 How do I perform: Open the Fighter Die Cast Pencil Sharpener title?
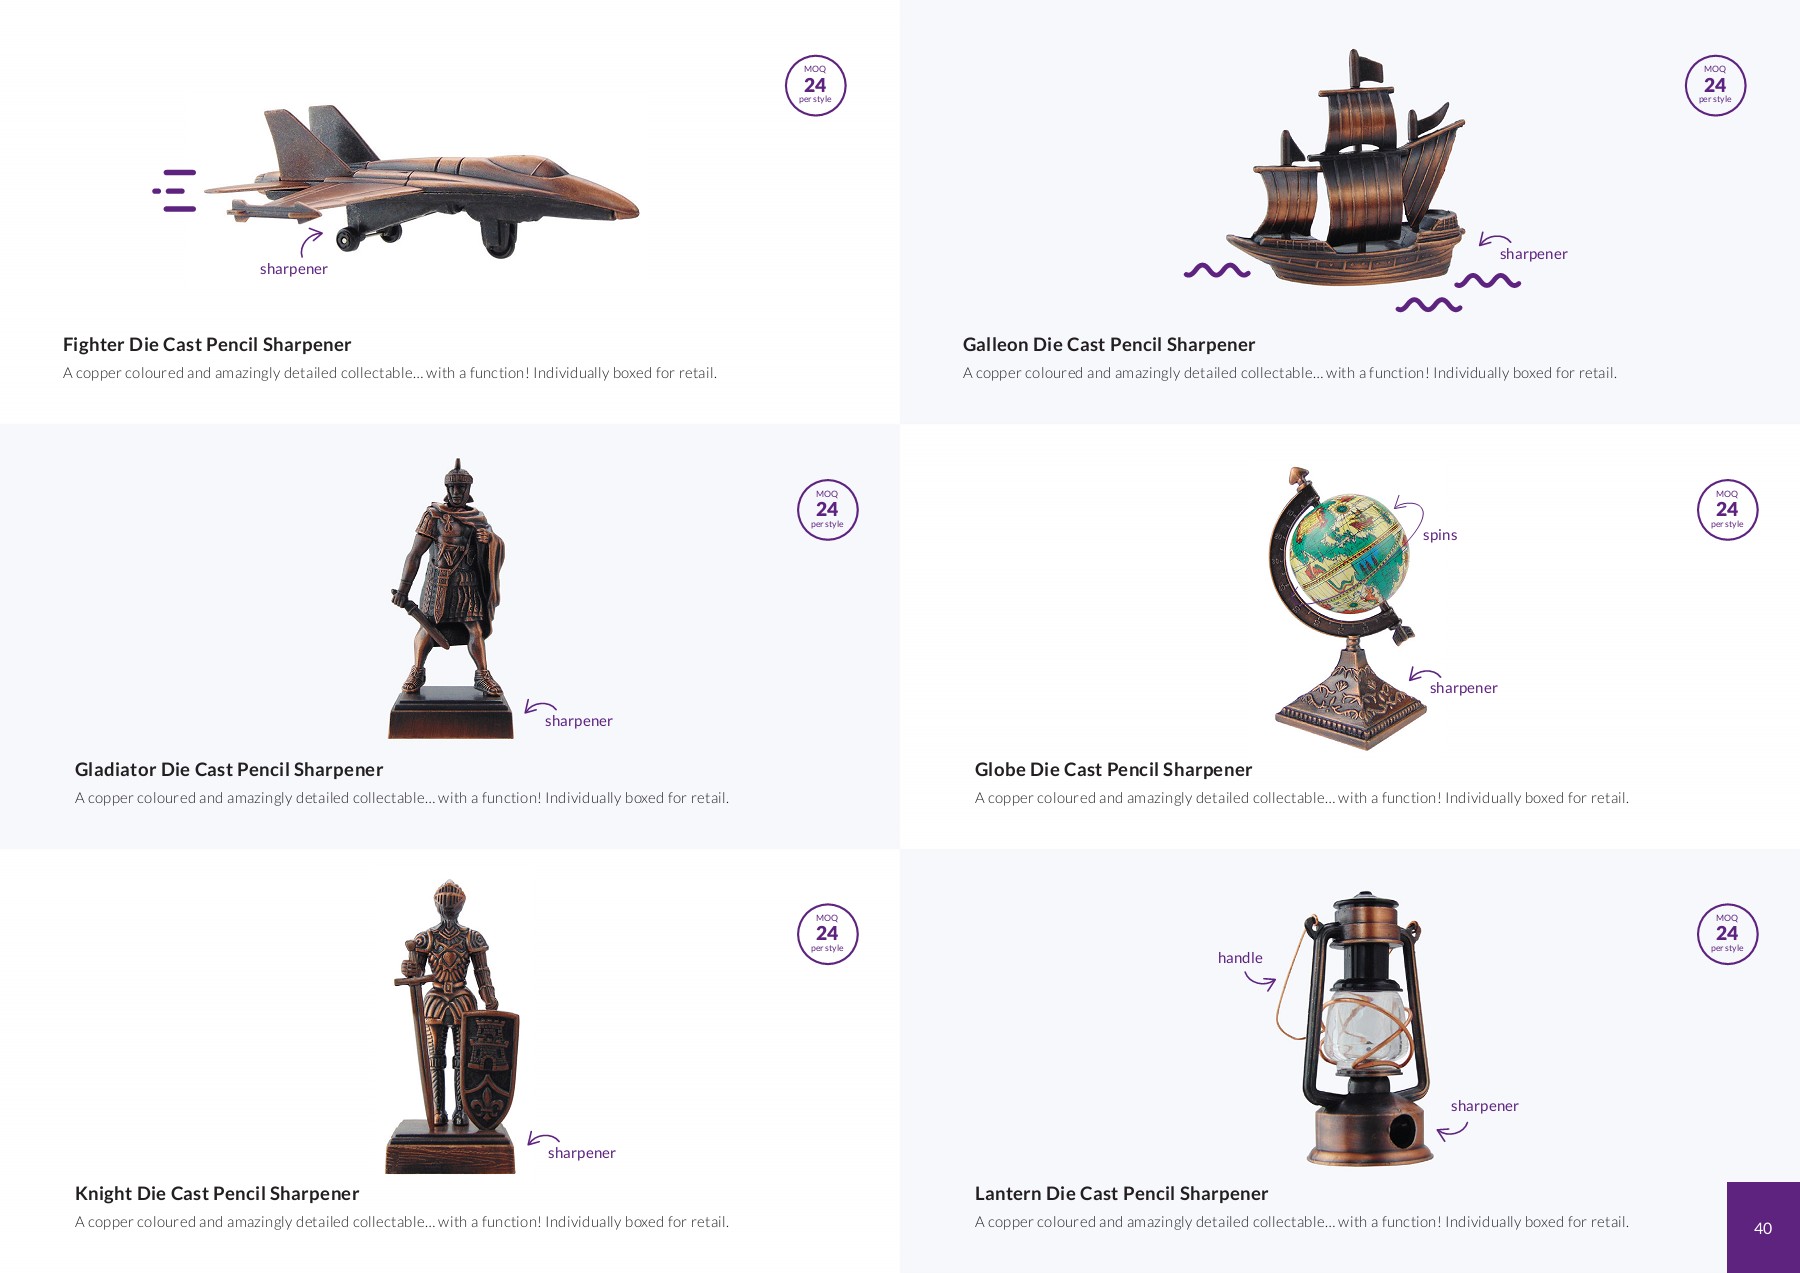click(x=207, y=345)
